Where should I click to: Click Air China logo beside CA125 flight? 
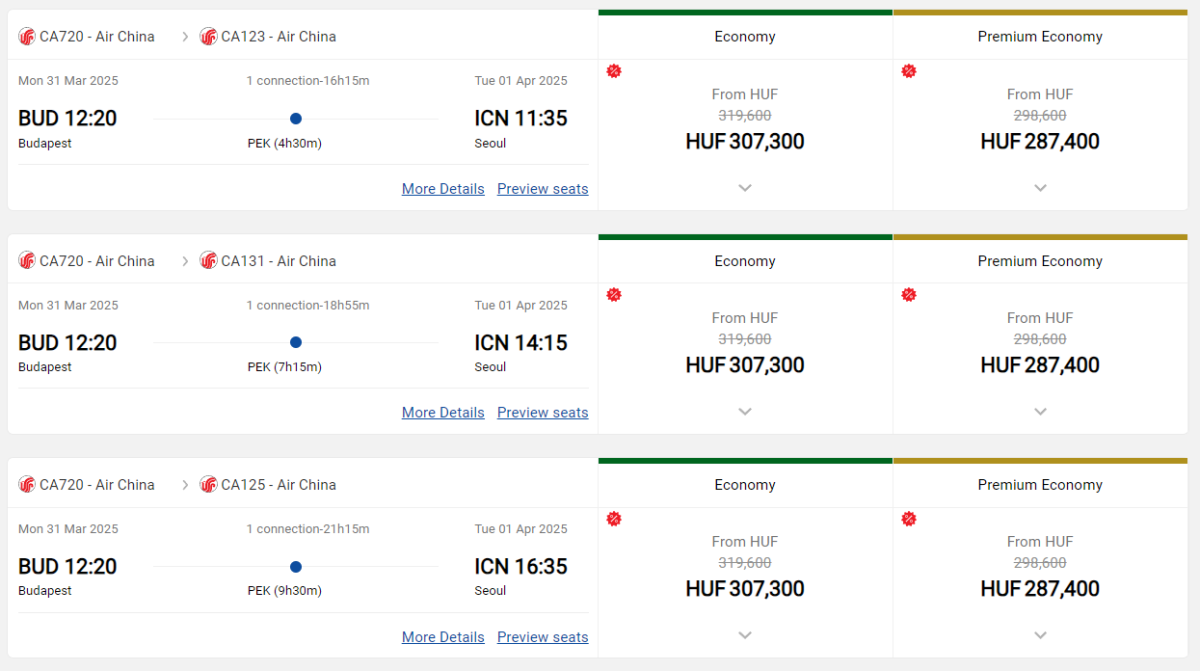(208, 485)
